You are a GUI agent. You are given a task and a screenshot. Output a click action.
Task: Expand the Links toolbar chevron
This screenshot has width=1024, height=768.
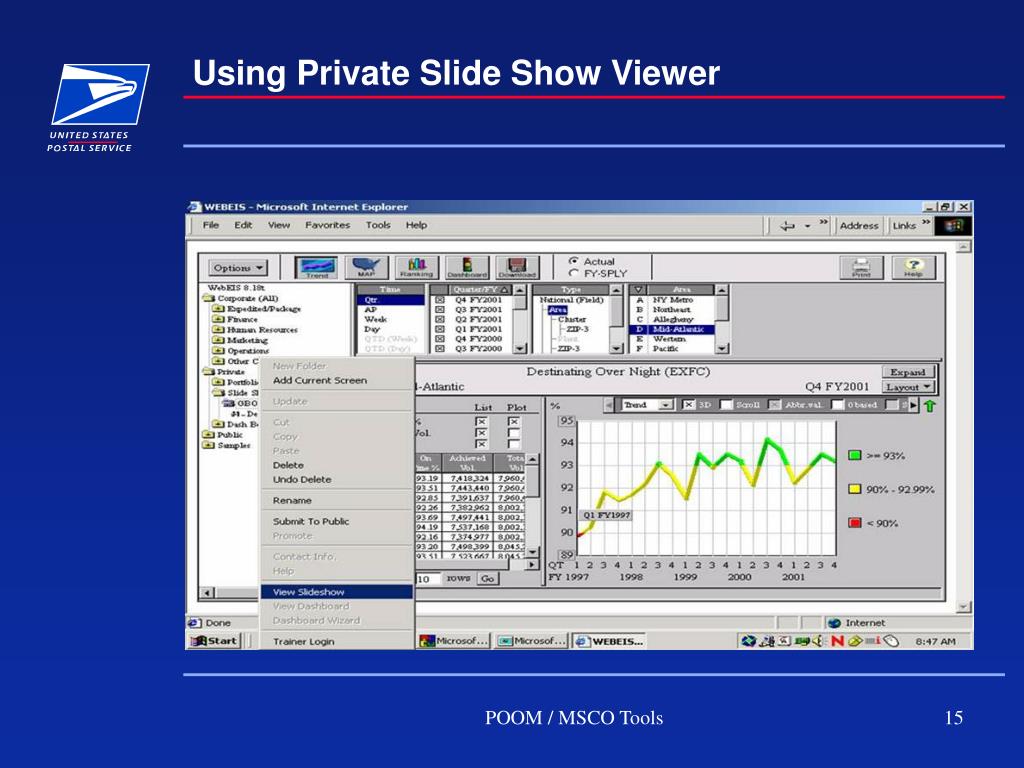tap(926, 223)
